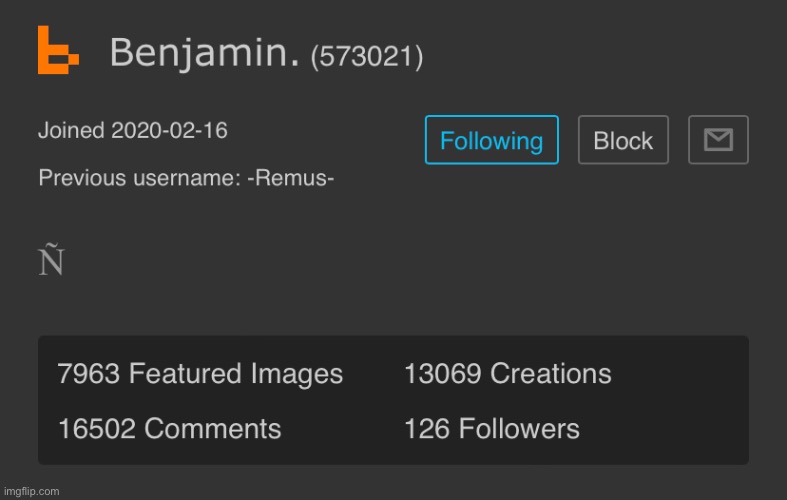This screenshot has height=500, width=787.
Task: Click the Ñ tagline text
Action: pos(51,259)
